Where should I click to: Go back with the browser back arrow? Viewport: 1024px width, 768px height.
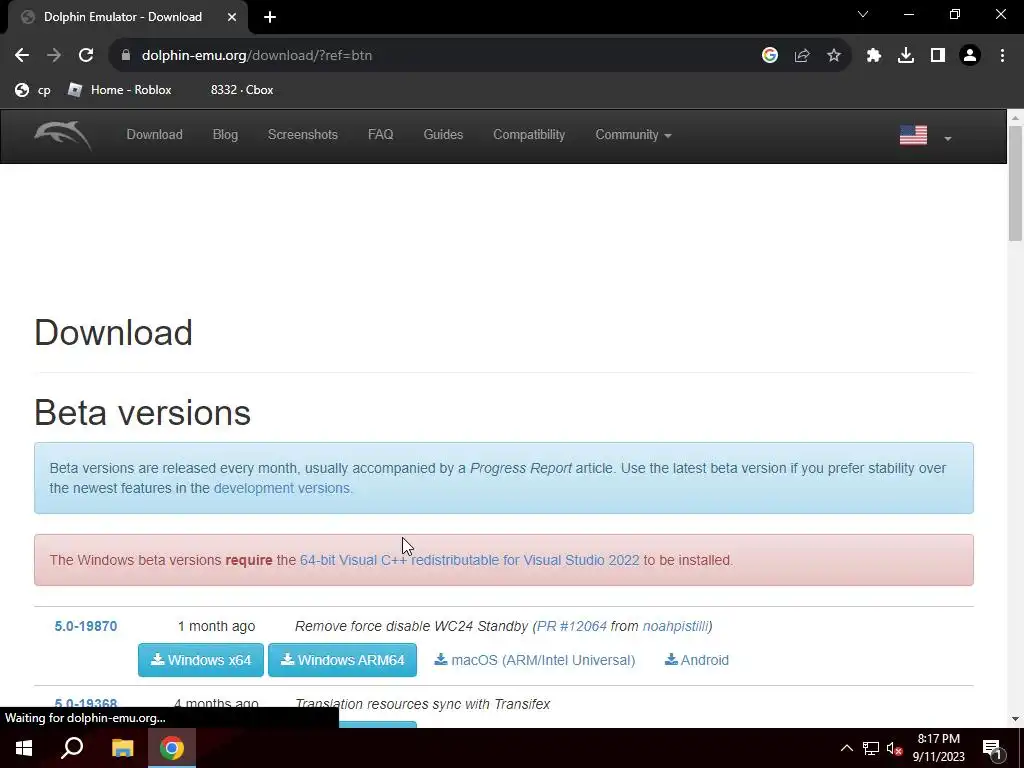[x=22, y=56]
